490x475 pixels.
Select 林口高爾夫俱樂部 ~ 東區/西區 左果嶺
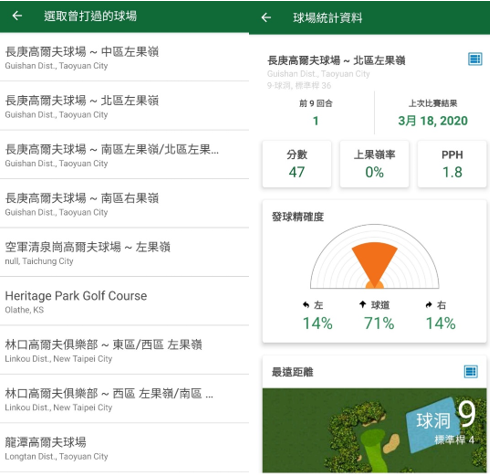124,350
